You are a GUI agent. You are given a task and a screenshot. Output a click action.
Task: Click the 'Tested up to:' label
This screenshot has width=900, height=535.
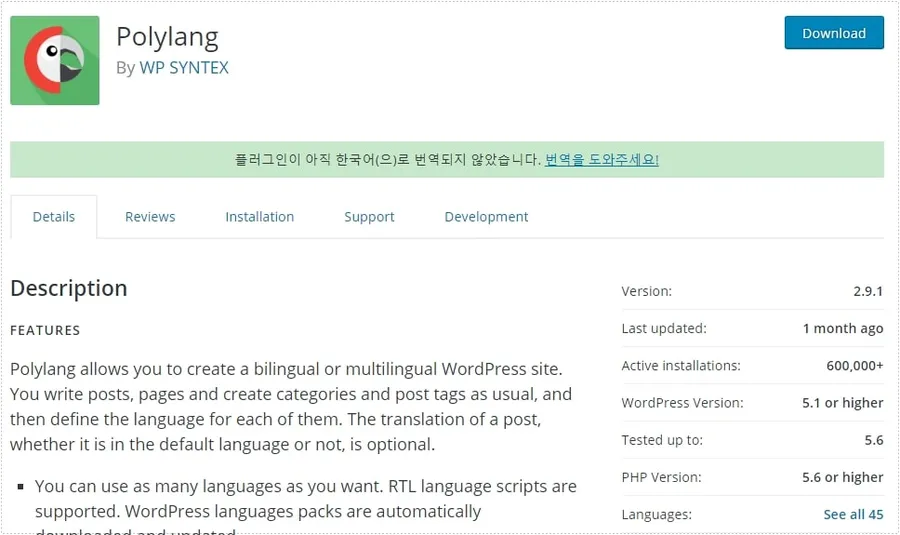coord(662,440)
